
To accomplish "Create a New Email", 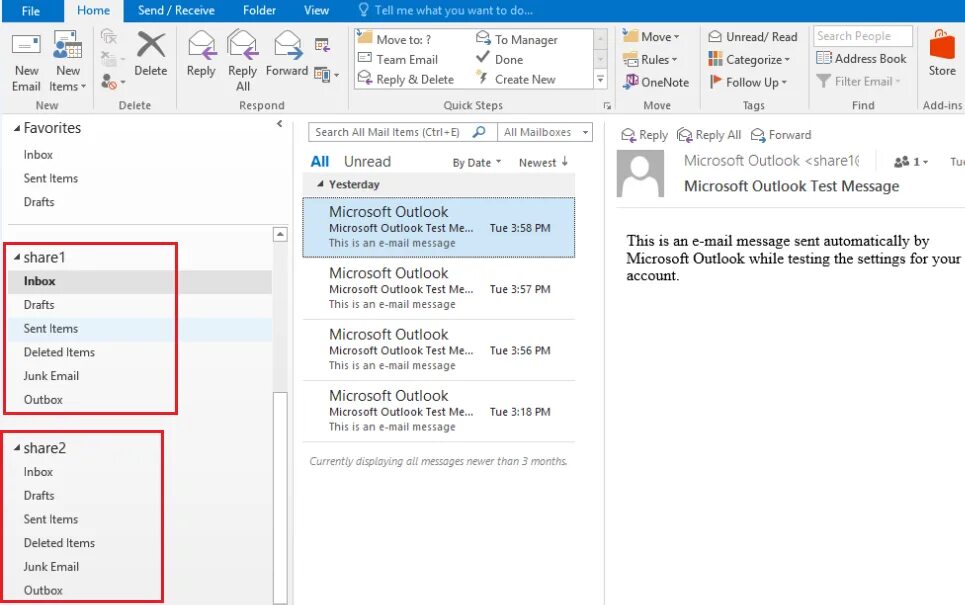I will pos(26,62).
